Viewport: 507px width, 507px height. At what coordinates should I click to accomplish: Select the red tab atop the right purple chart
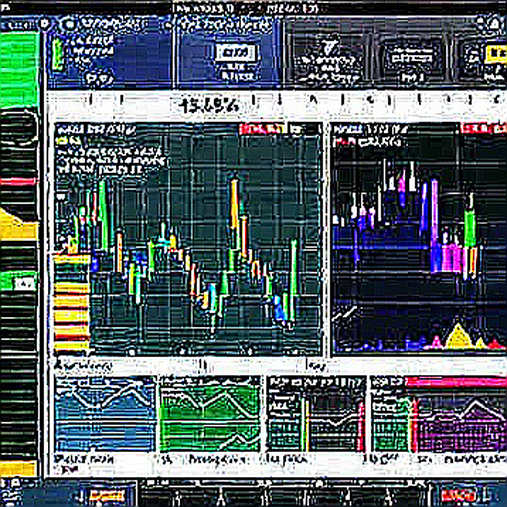tap(483, 128)
